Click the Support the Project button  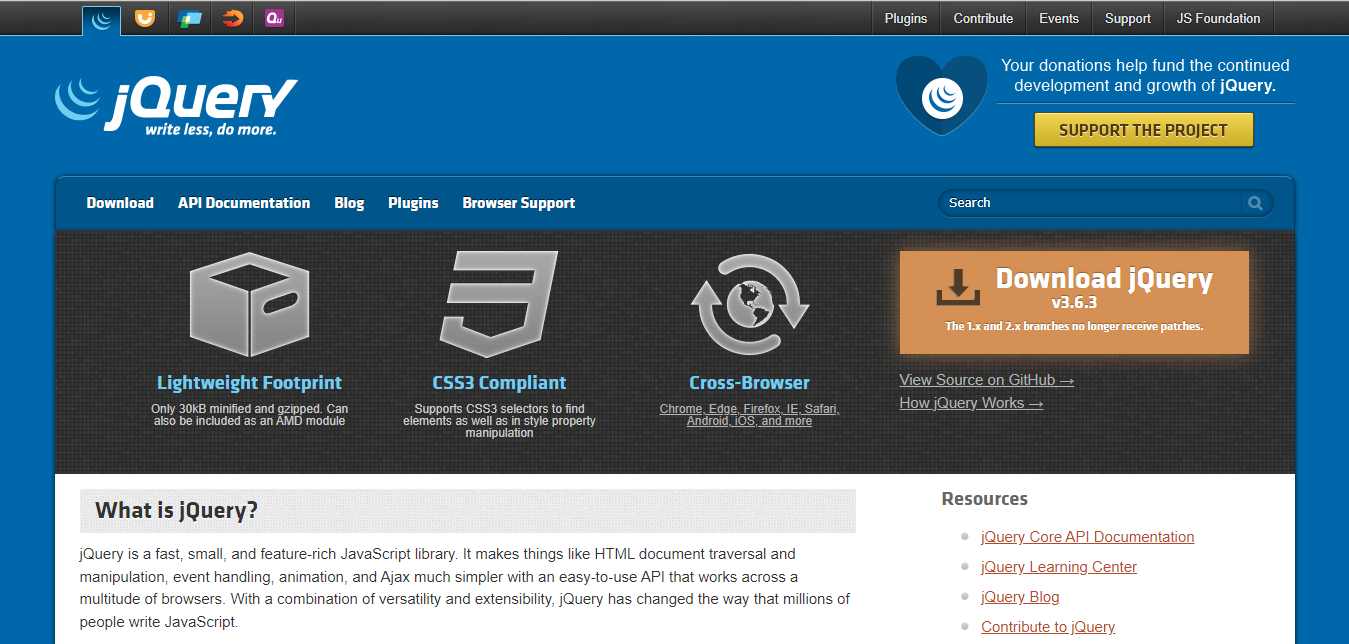pyautogui.click(x=1143, y=130)
